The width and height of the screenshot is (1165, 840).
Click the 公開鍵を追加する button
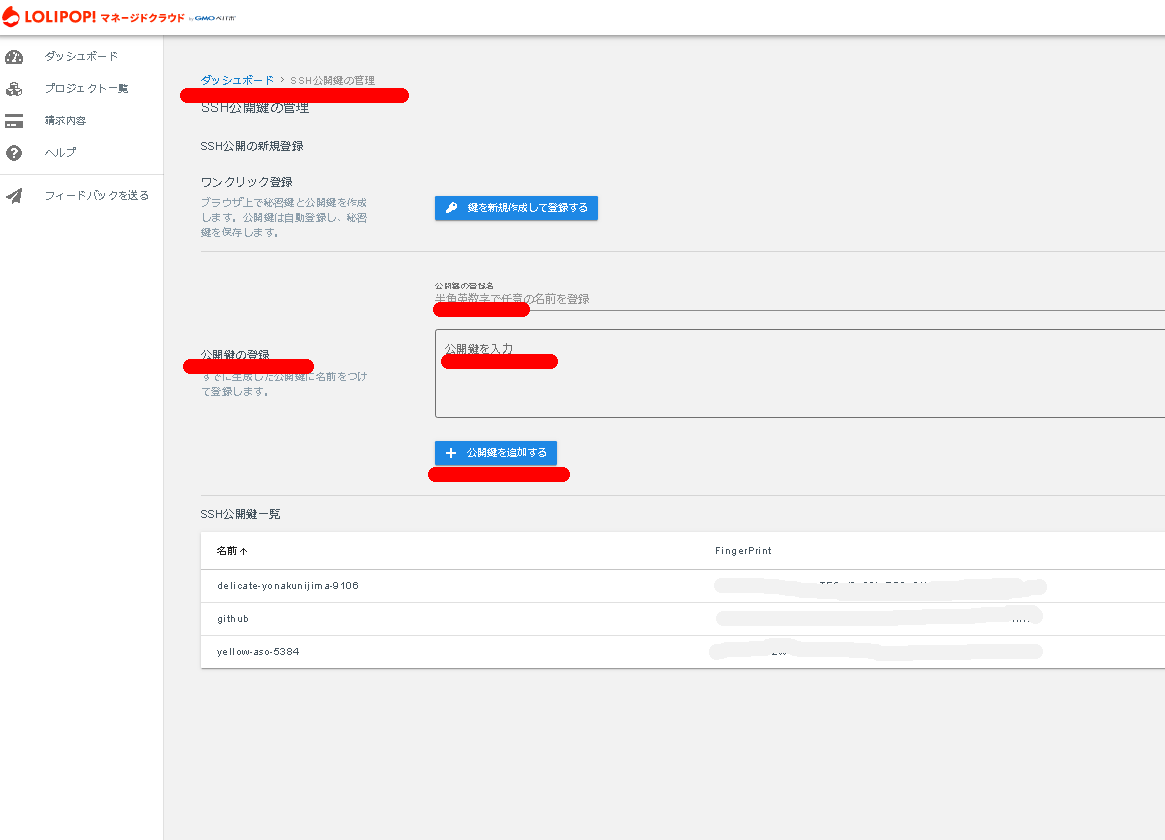496,452
